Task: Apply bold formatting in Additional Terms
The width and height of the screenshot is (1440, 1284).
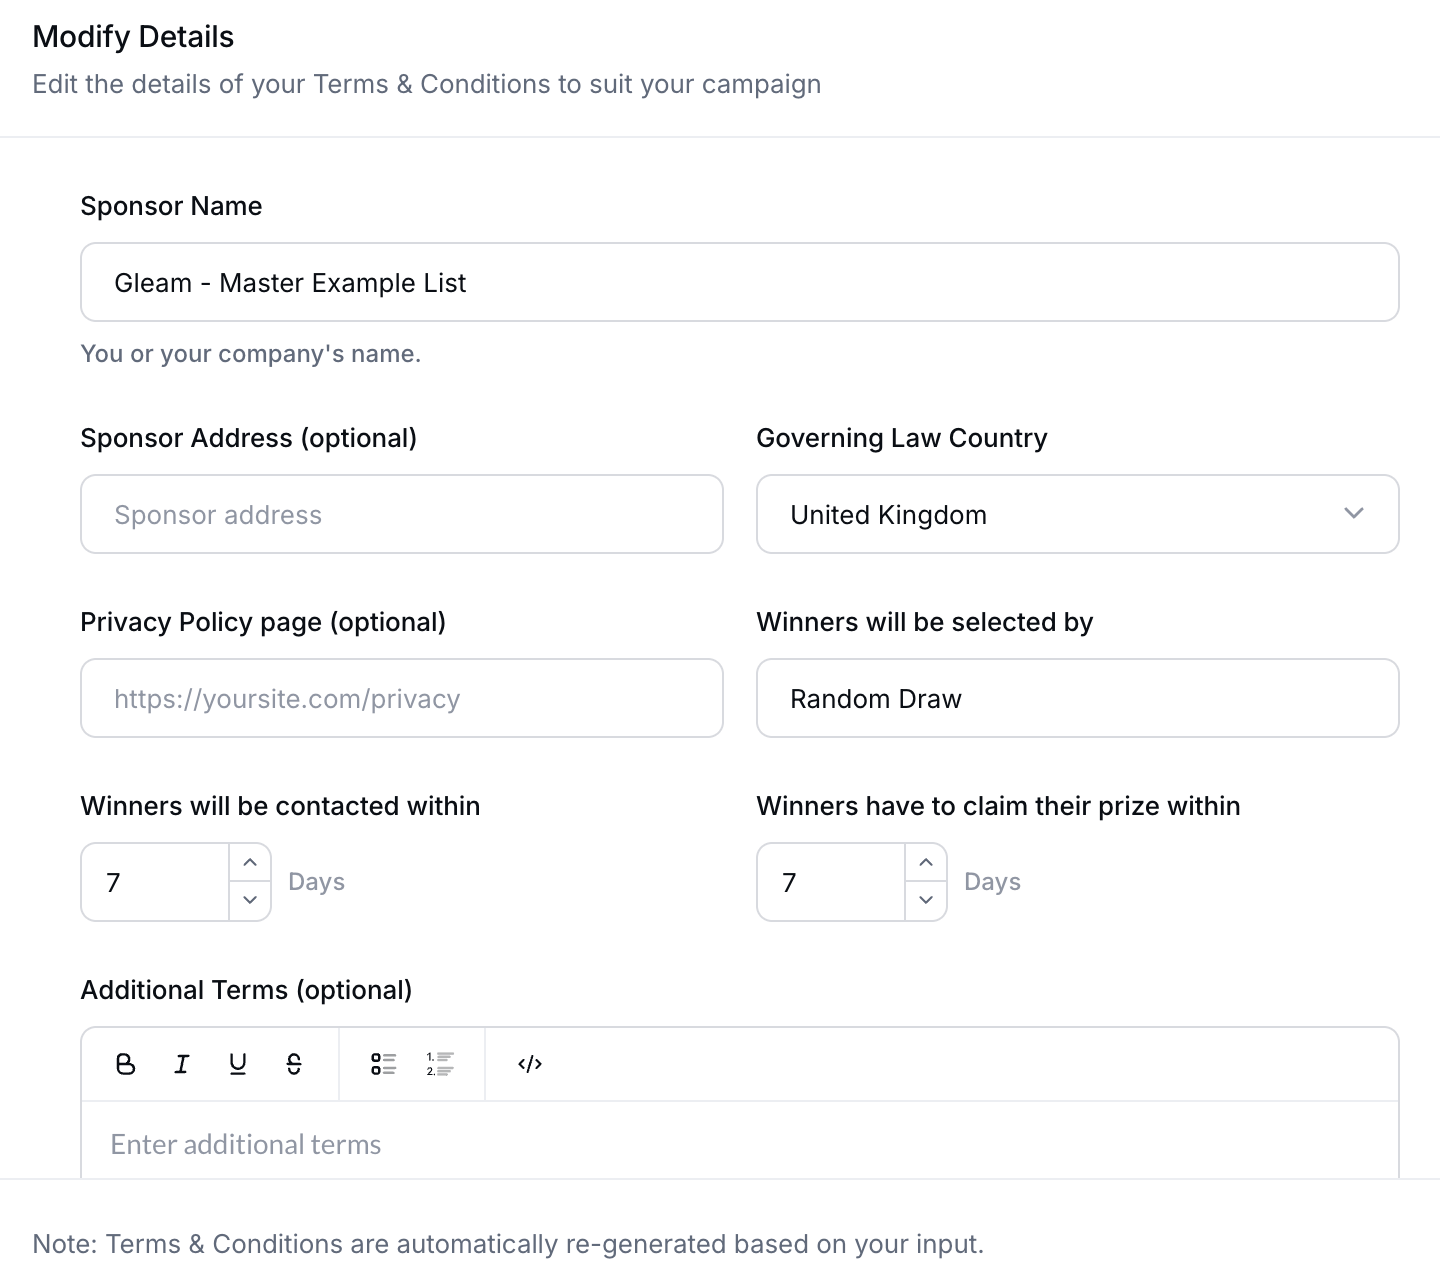Action: tap(125, 1064)
